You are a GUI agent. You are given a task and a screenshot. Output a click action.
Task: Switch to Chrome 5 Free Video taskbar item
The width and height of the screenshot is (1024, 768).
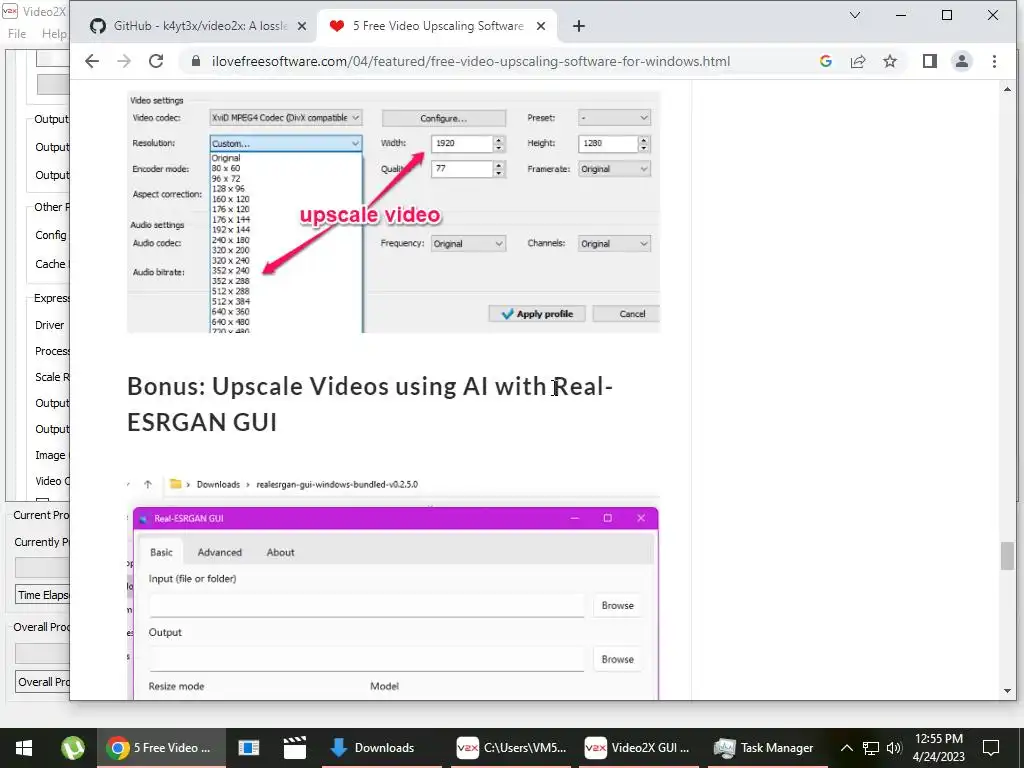161,748
